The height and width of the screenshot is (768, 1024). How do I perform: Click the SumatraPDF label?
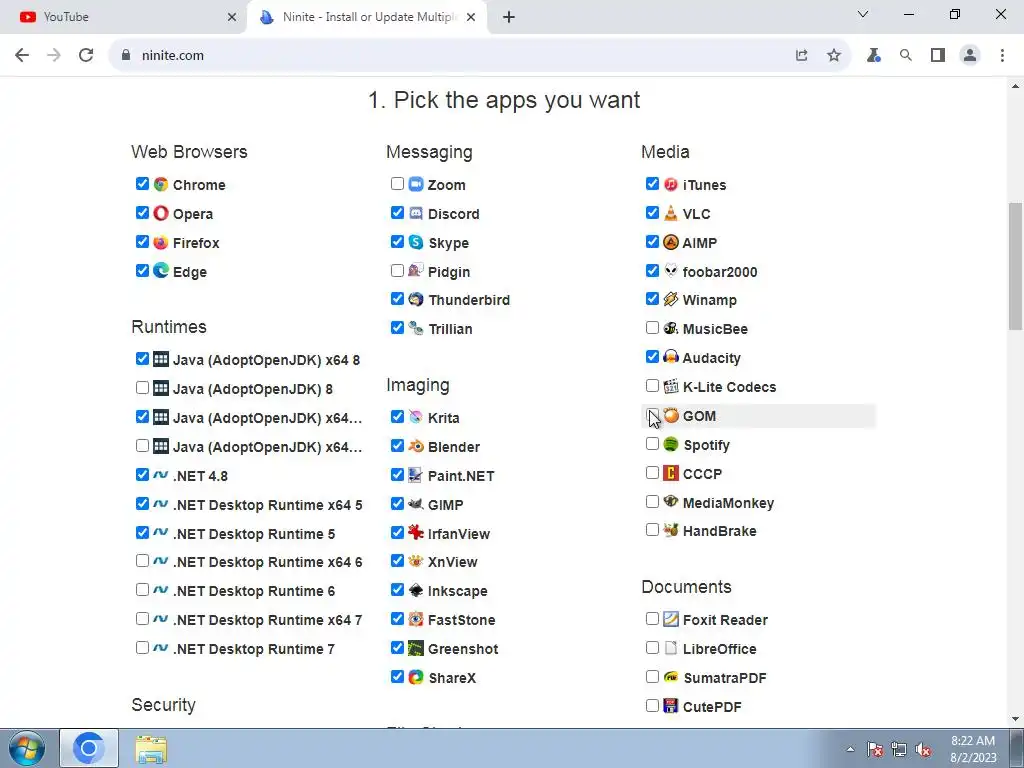click(724, 678)
